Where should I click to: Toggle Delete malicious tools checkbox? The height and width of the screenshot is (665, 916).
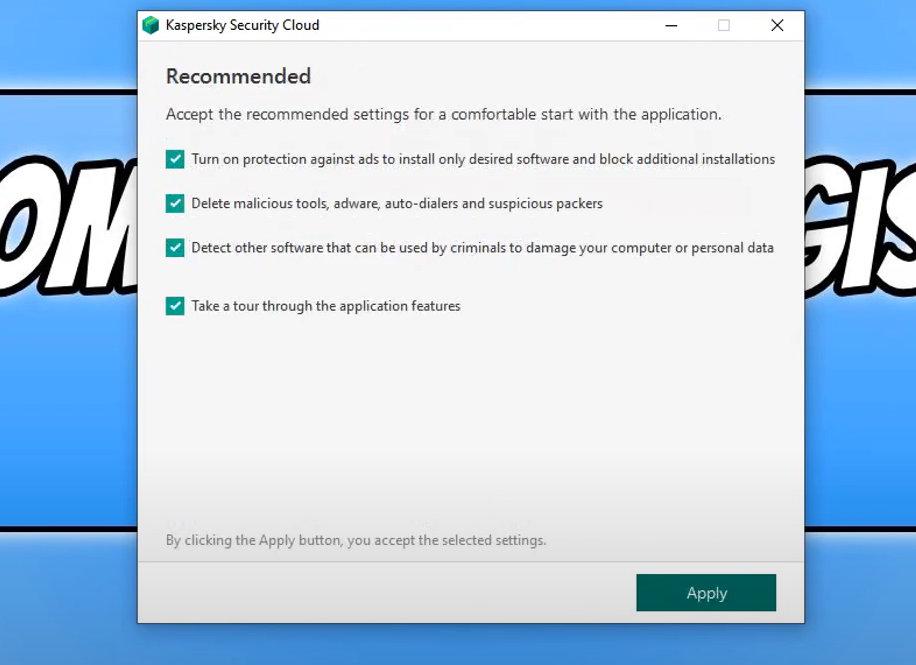175,203
